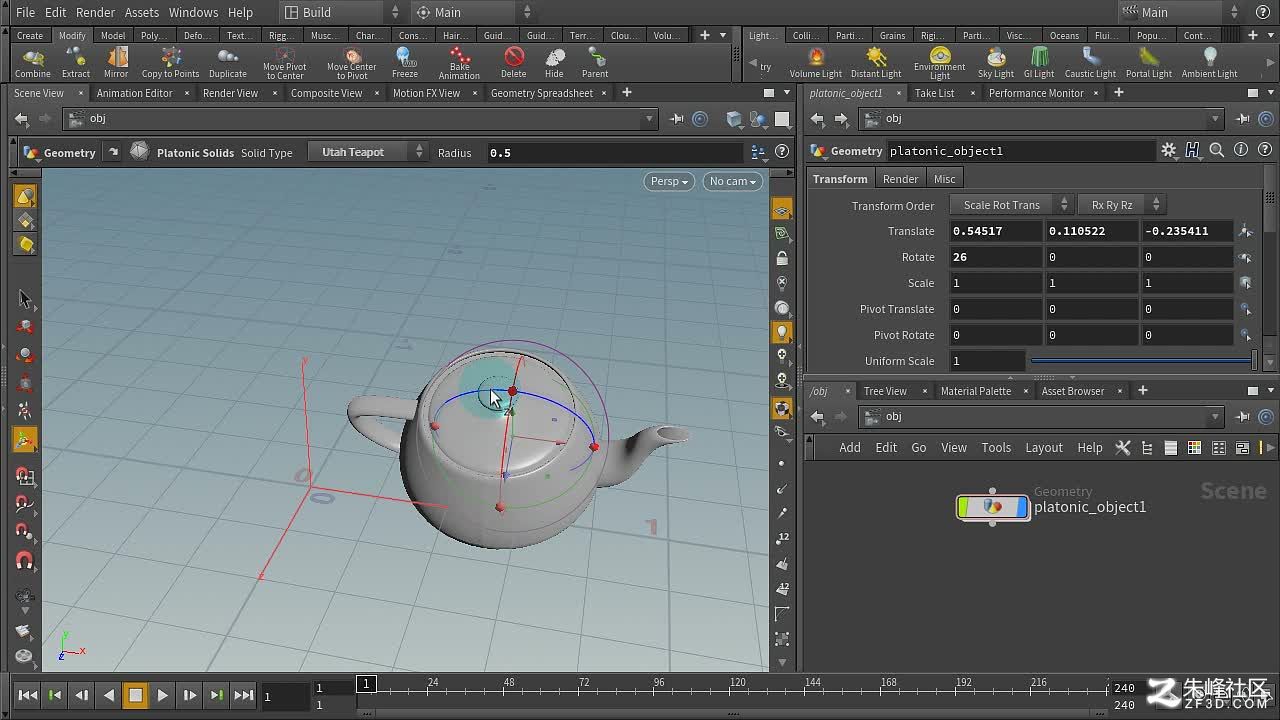Expand the network editor obj path dropdown
Image resolution: width=1280 pixels, height=720 pixels.
coord(1216,417)
